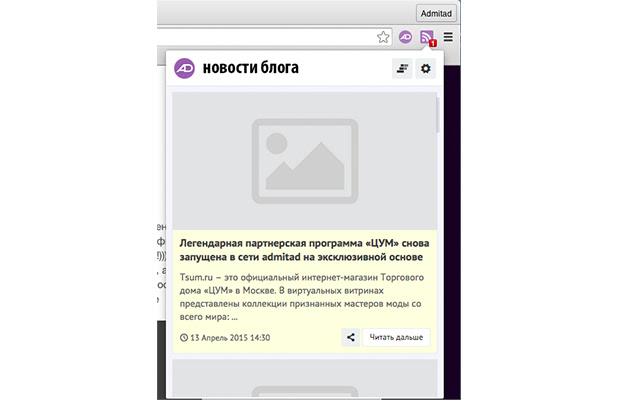Click the Tsum.ru article description text
640x400 pixels.
pos(302,297)
